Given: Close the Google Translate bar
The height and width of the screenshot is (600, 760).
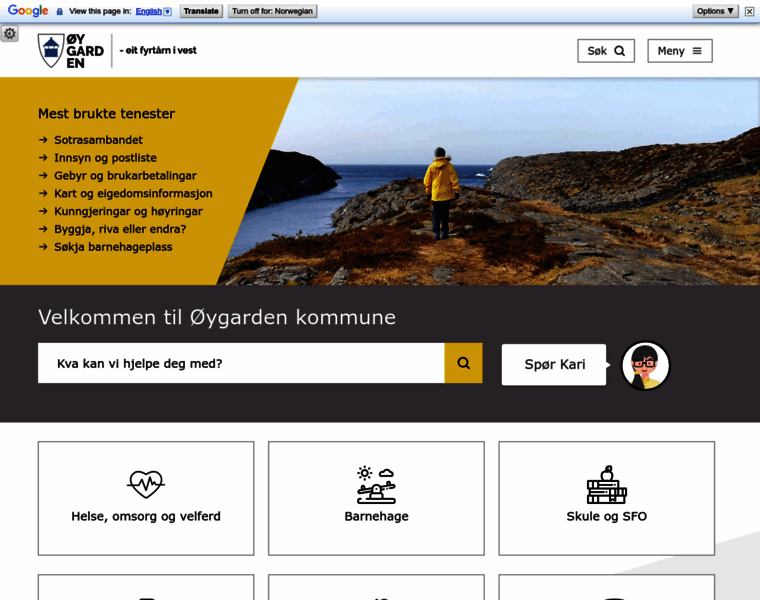Looking at the screenshot, I should coord(750,11).
